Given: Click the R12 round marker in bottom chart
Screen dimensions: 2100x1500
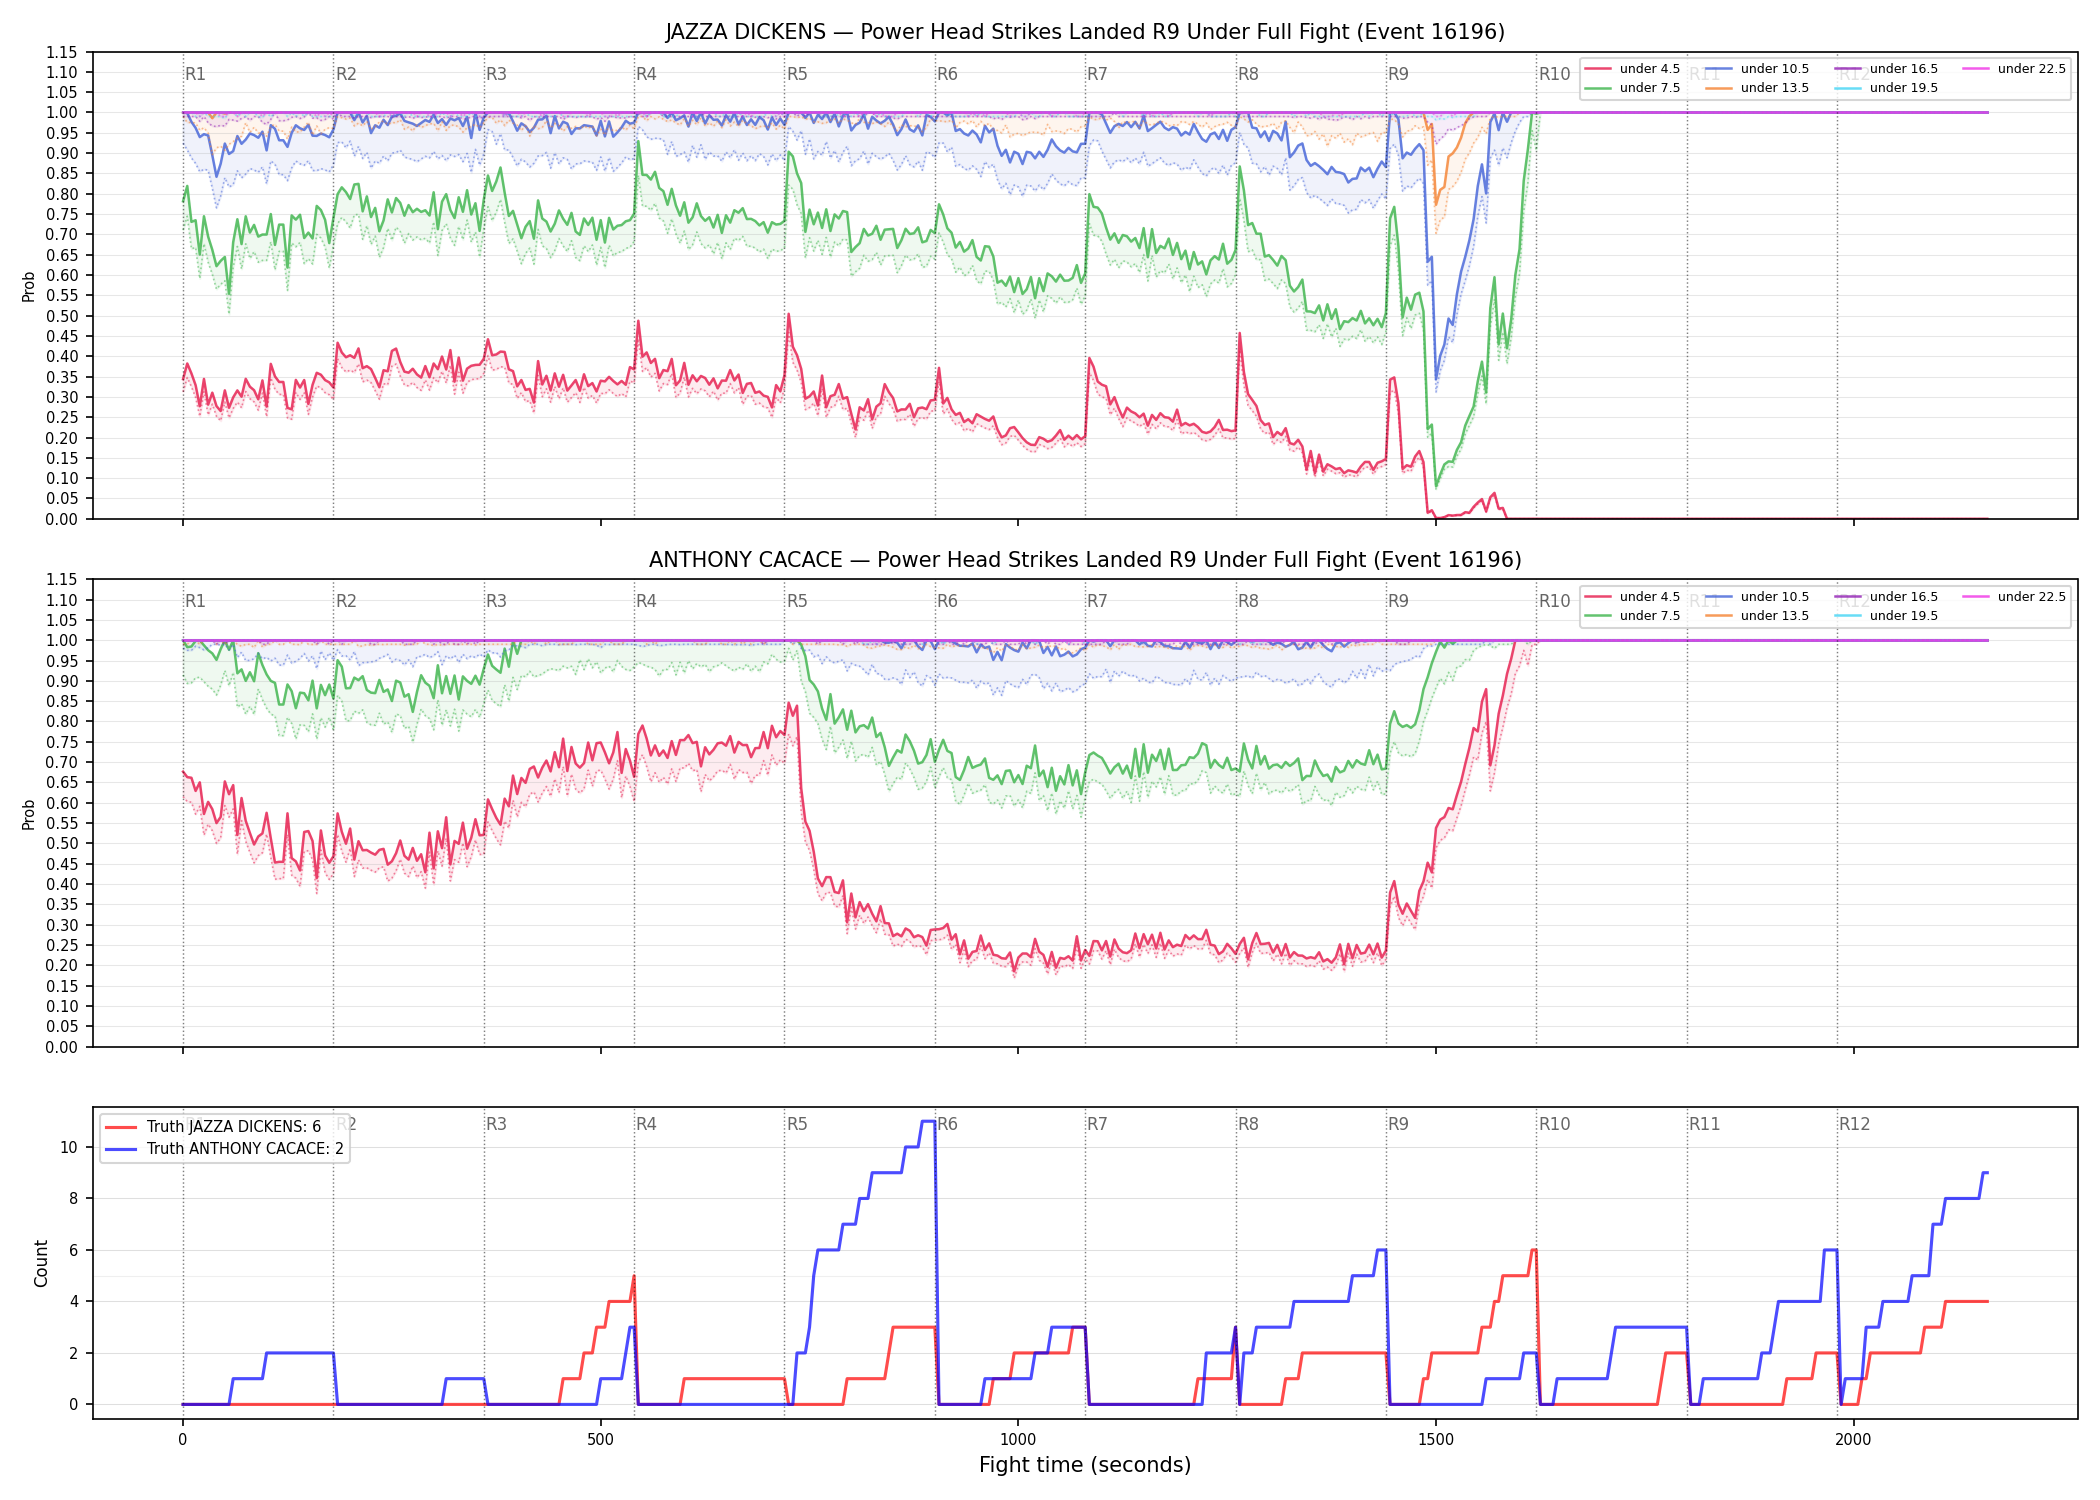Looking at the screenshot, I should tap(1855, 1124).
